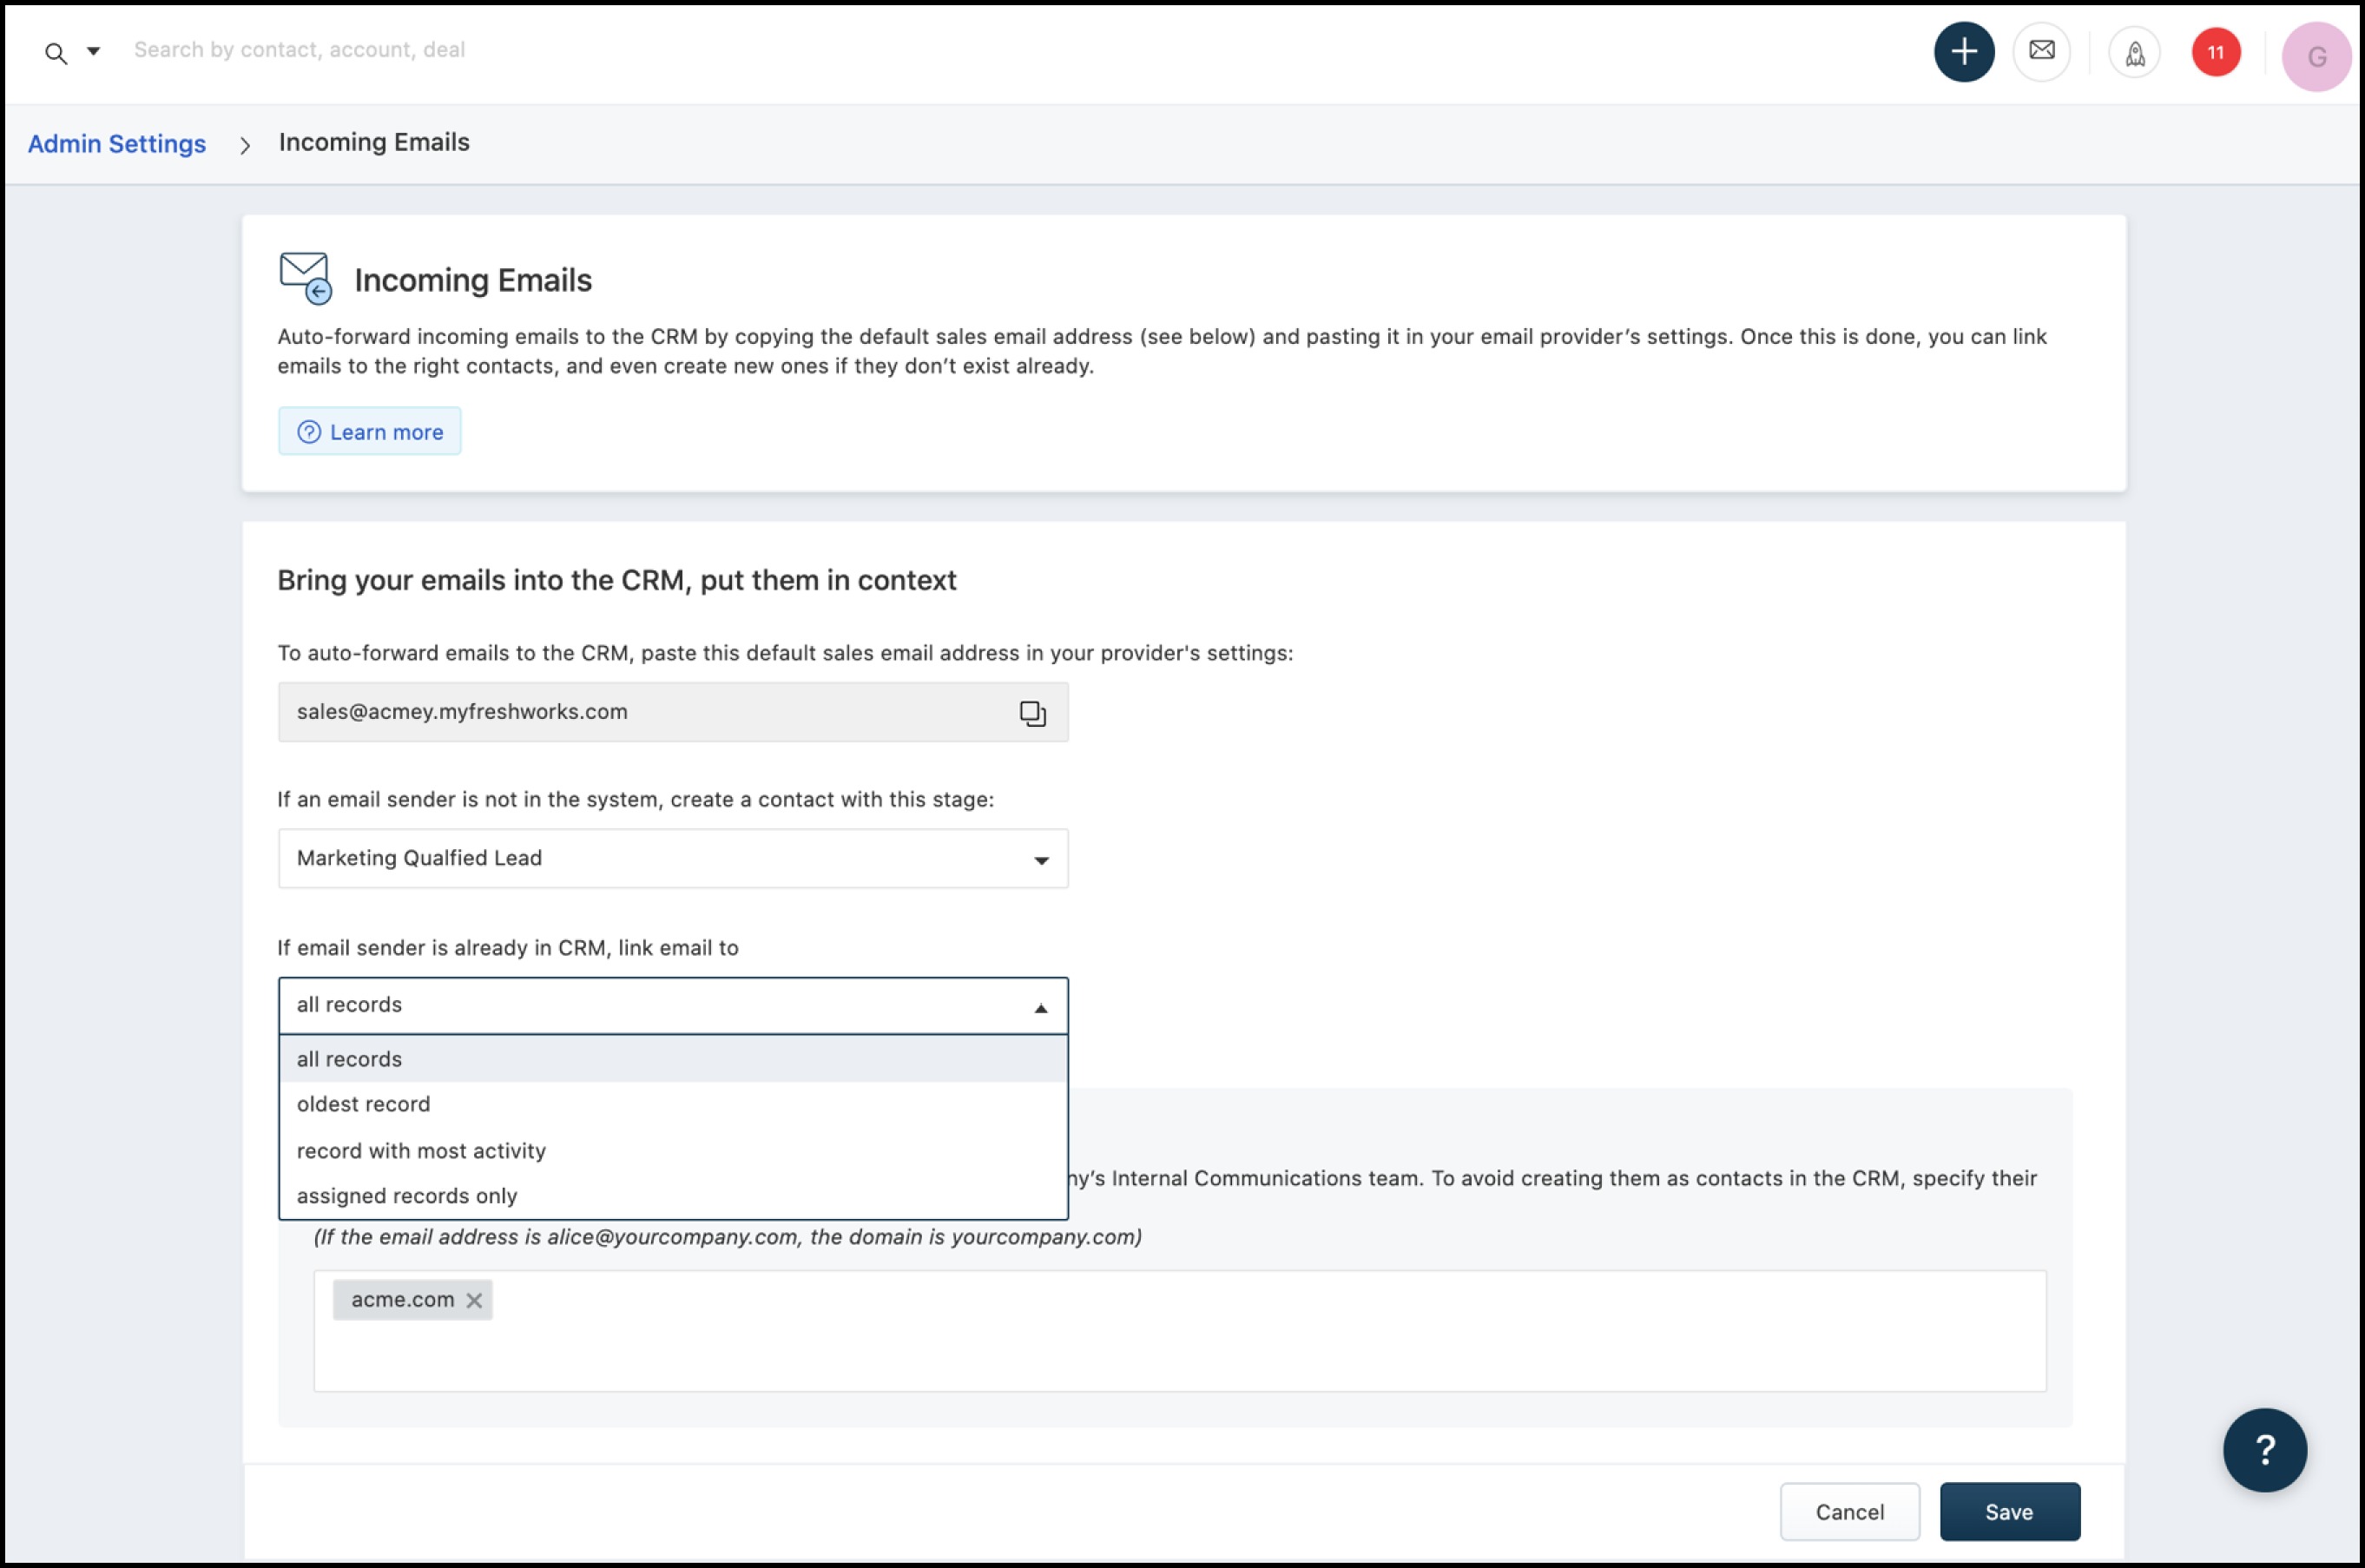Open the profile avatar labeled G
This screenshot has height=1568, width=2365.
[2315, 57]
